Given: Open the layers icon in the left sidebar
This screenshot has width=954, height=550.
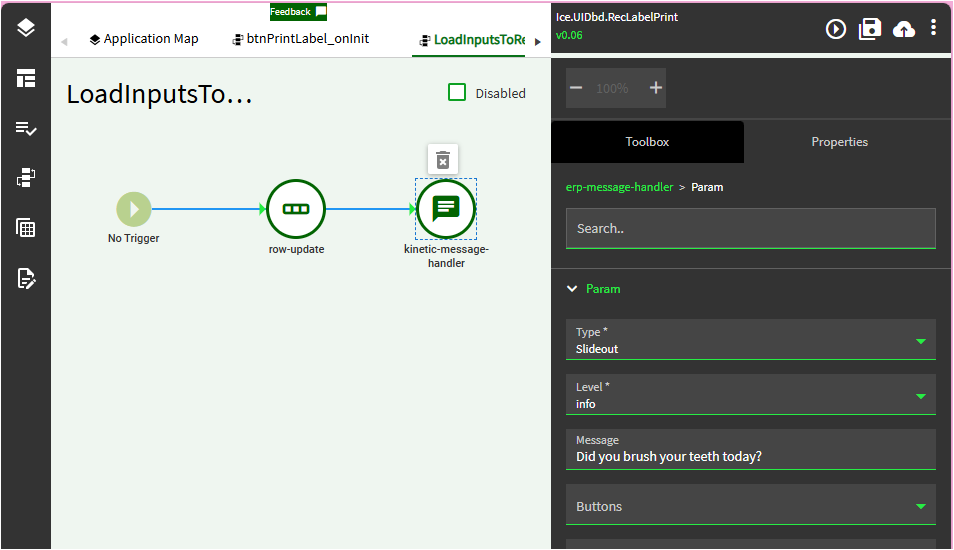Looking at the screenshot, I should [26, 27].
